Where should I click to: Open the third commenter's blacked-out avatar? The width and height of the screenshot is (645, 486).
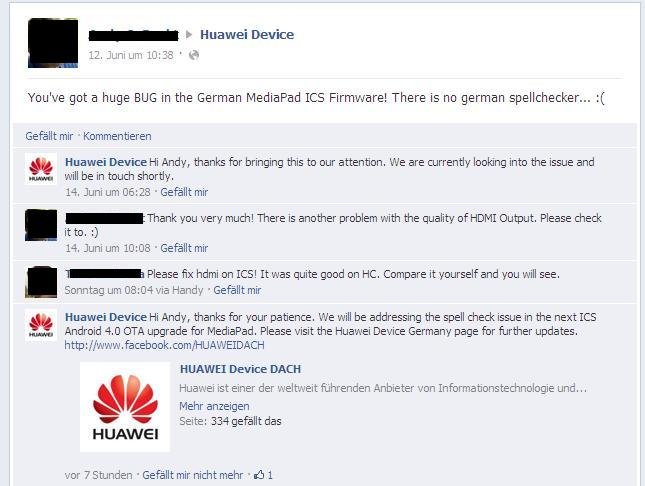point(41,282)
